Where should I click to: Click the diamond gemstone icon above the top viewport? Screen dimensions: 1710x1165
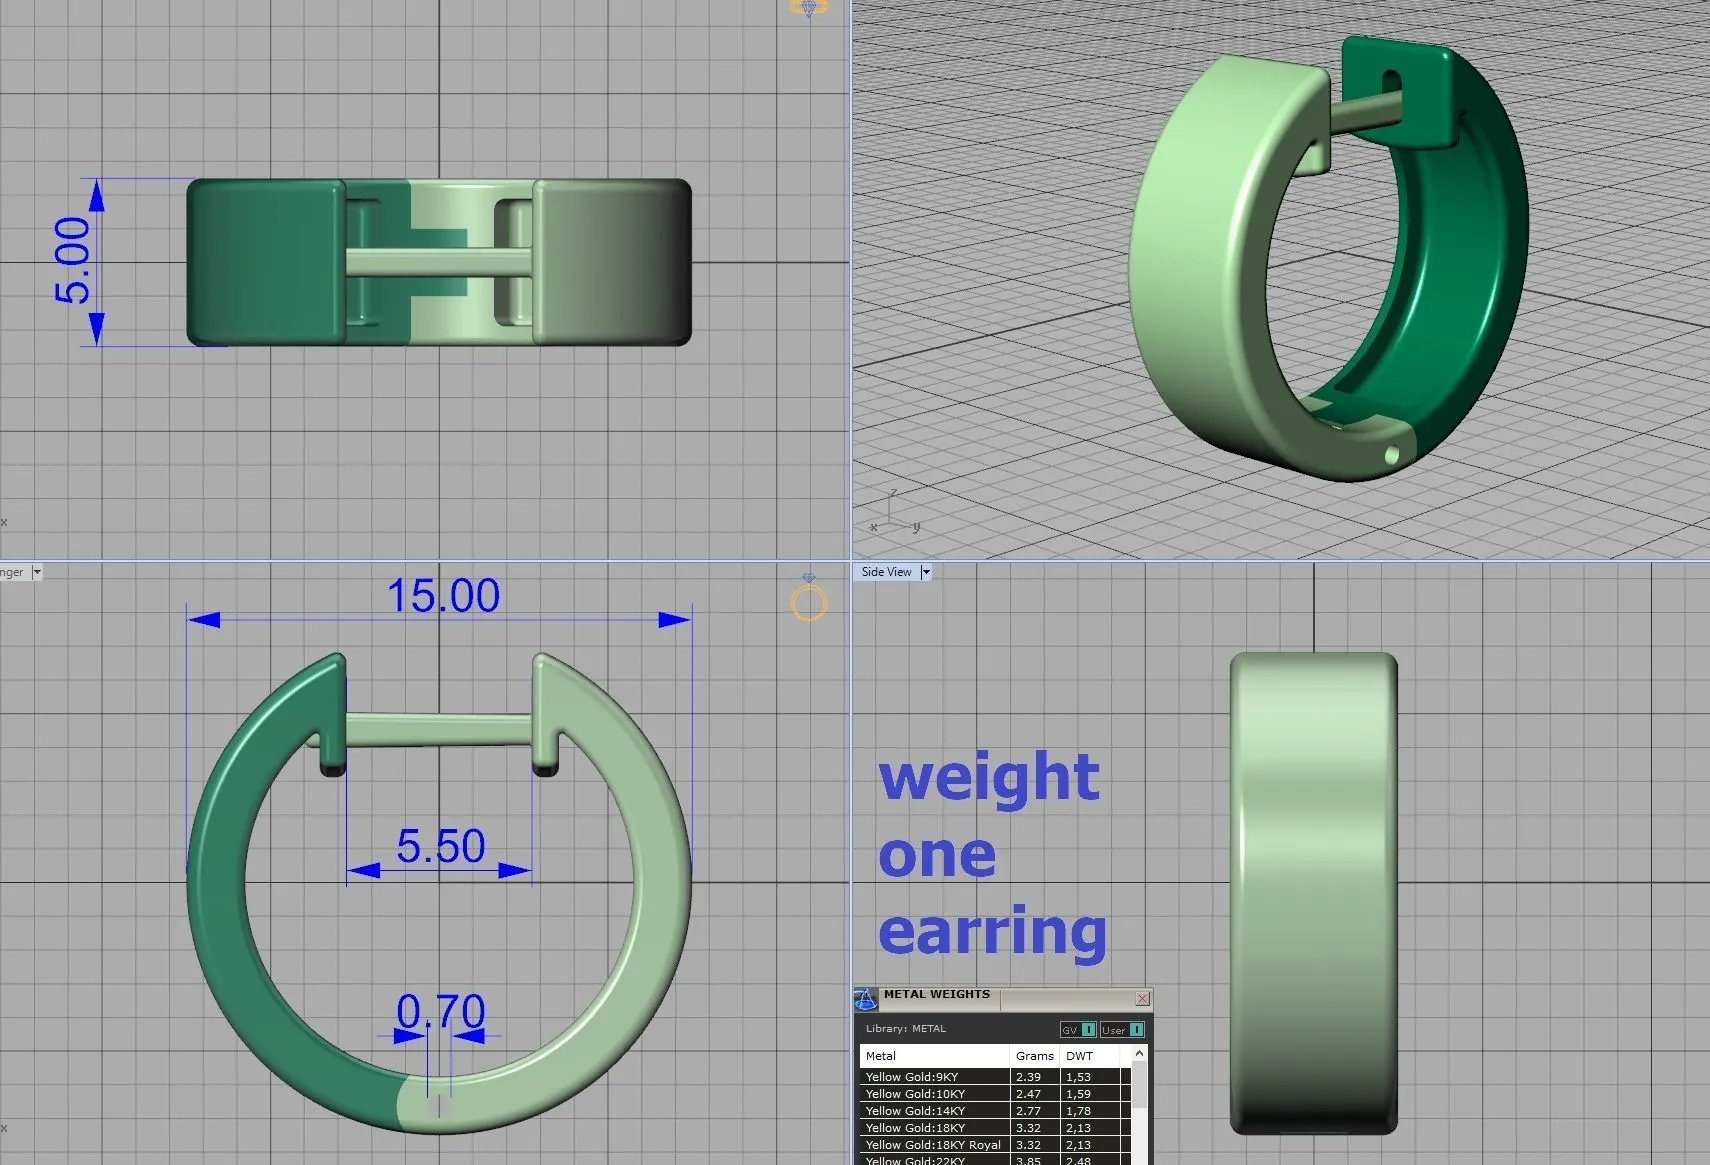click(x=808, y=7)
